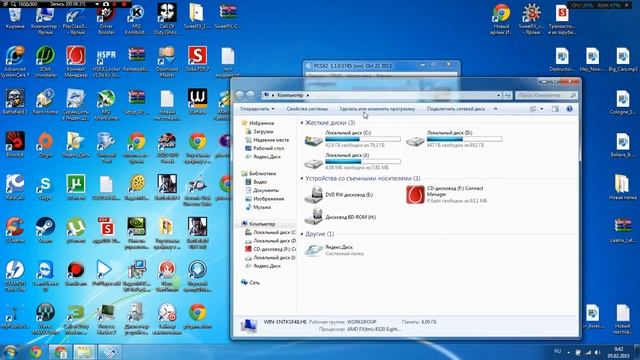Open IObit Uninstaller desktop shortcut
Screen dimensions: 640x360
(45, 62)
